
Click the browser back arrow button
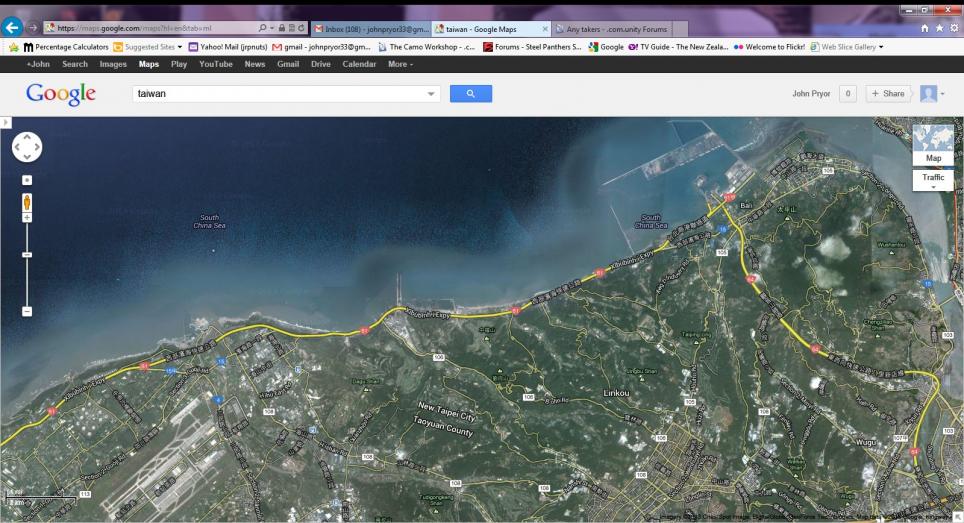pyautogui.click(x=14, y=28)
